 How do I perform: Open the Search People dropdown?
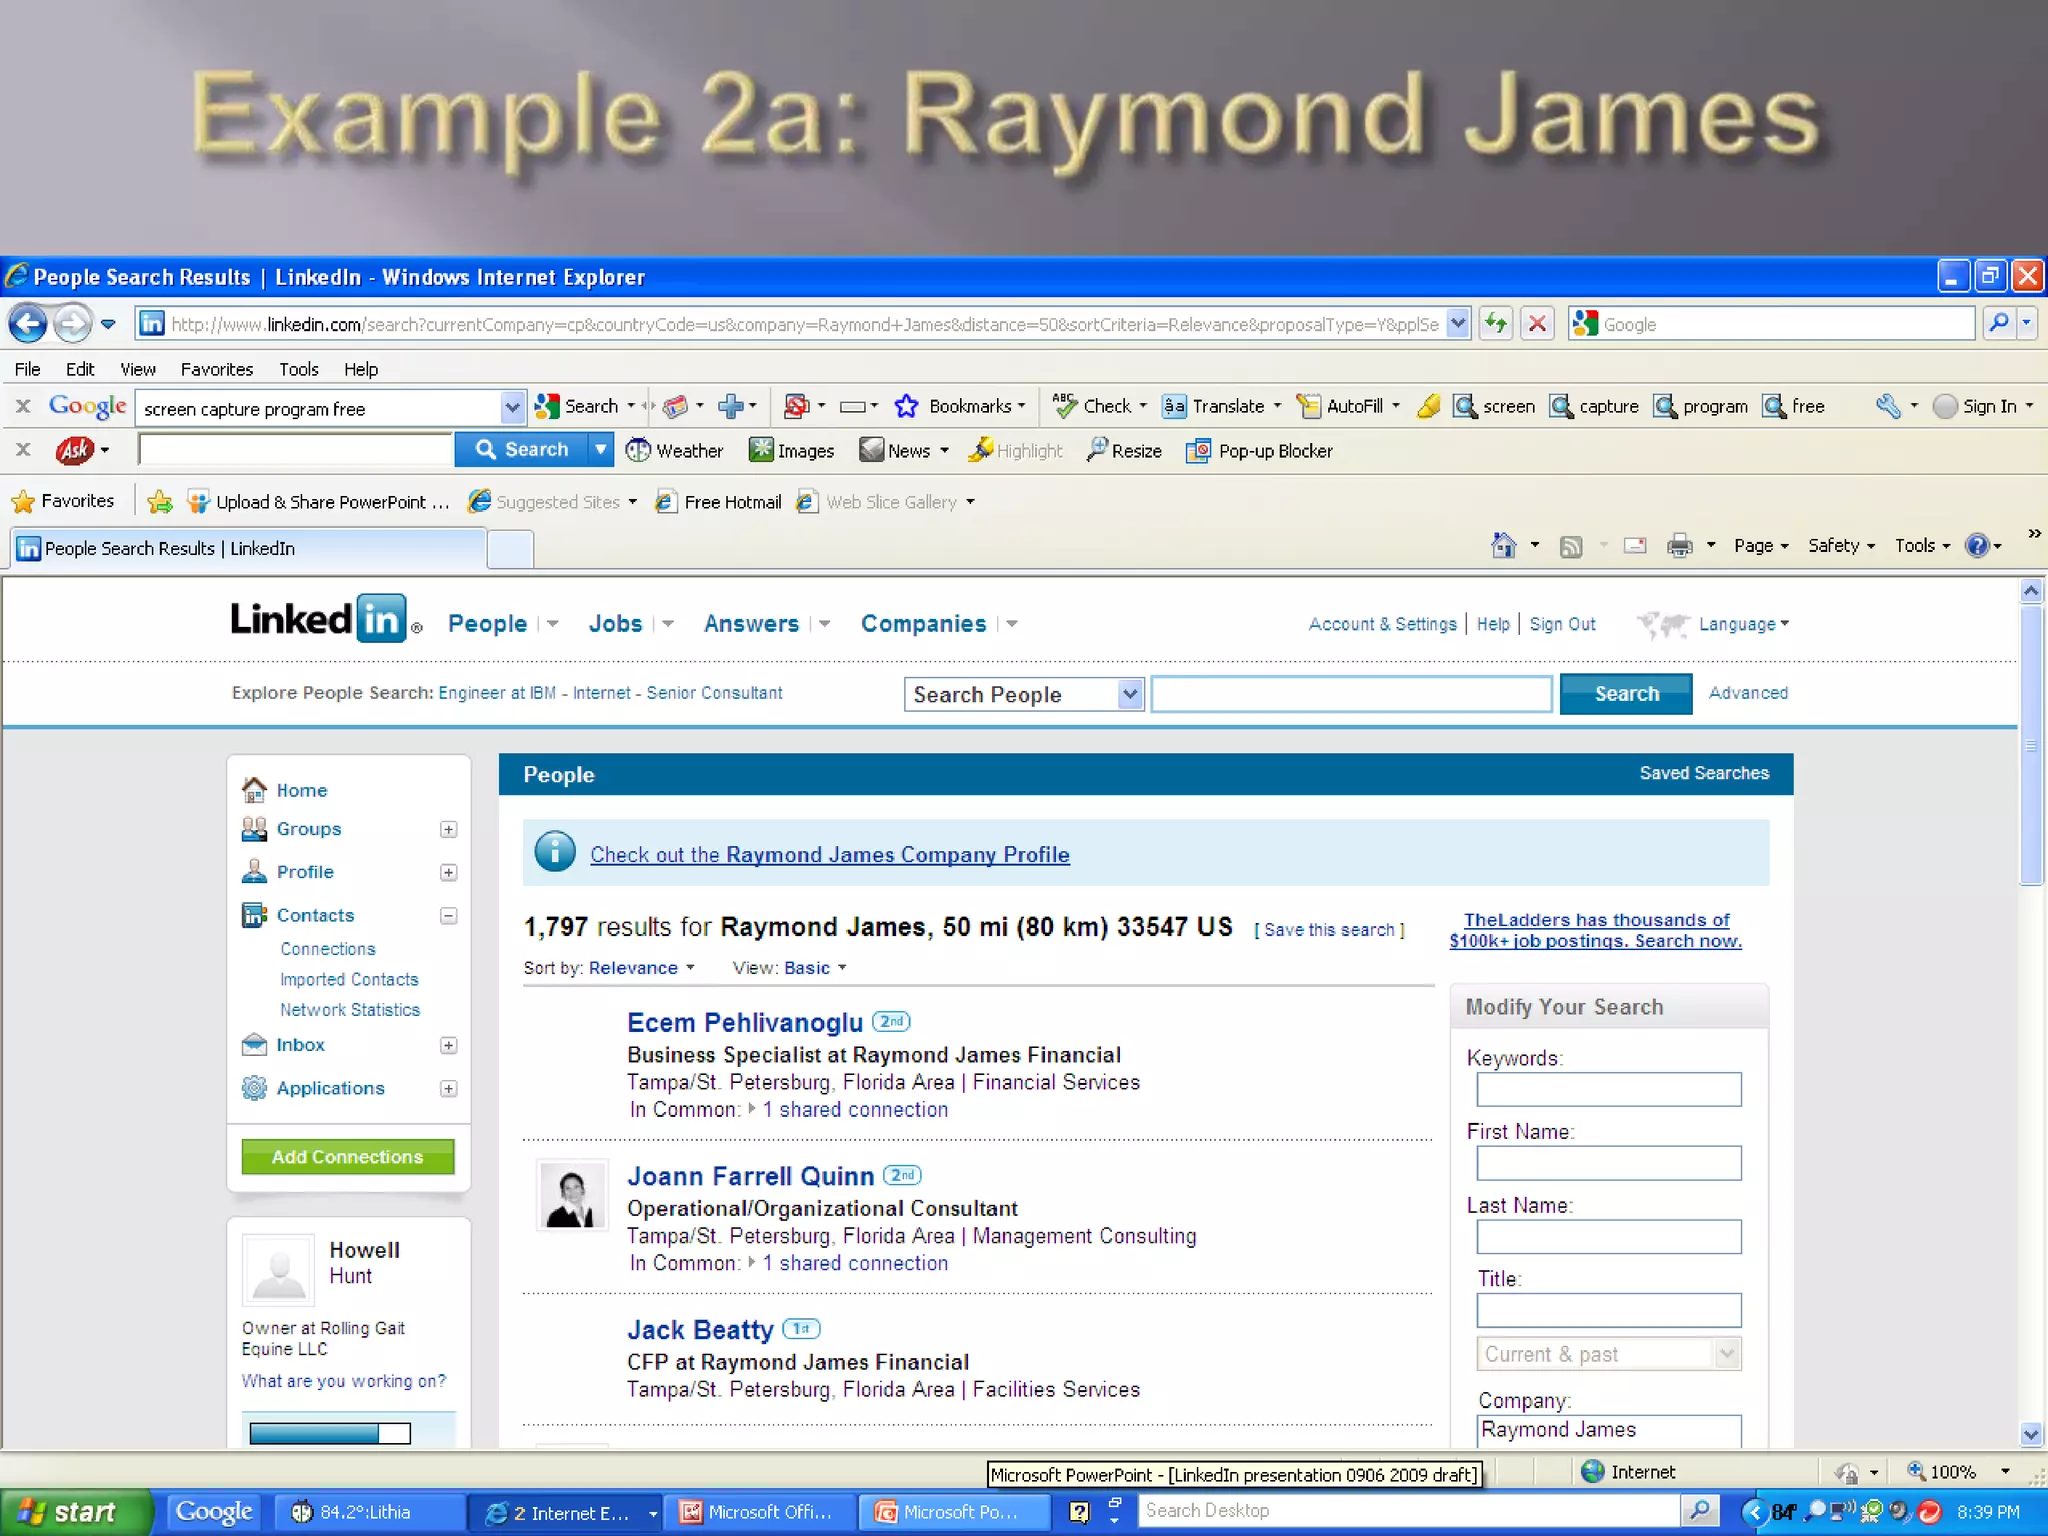(1023, 693)
